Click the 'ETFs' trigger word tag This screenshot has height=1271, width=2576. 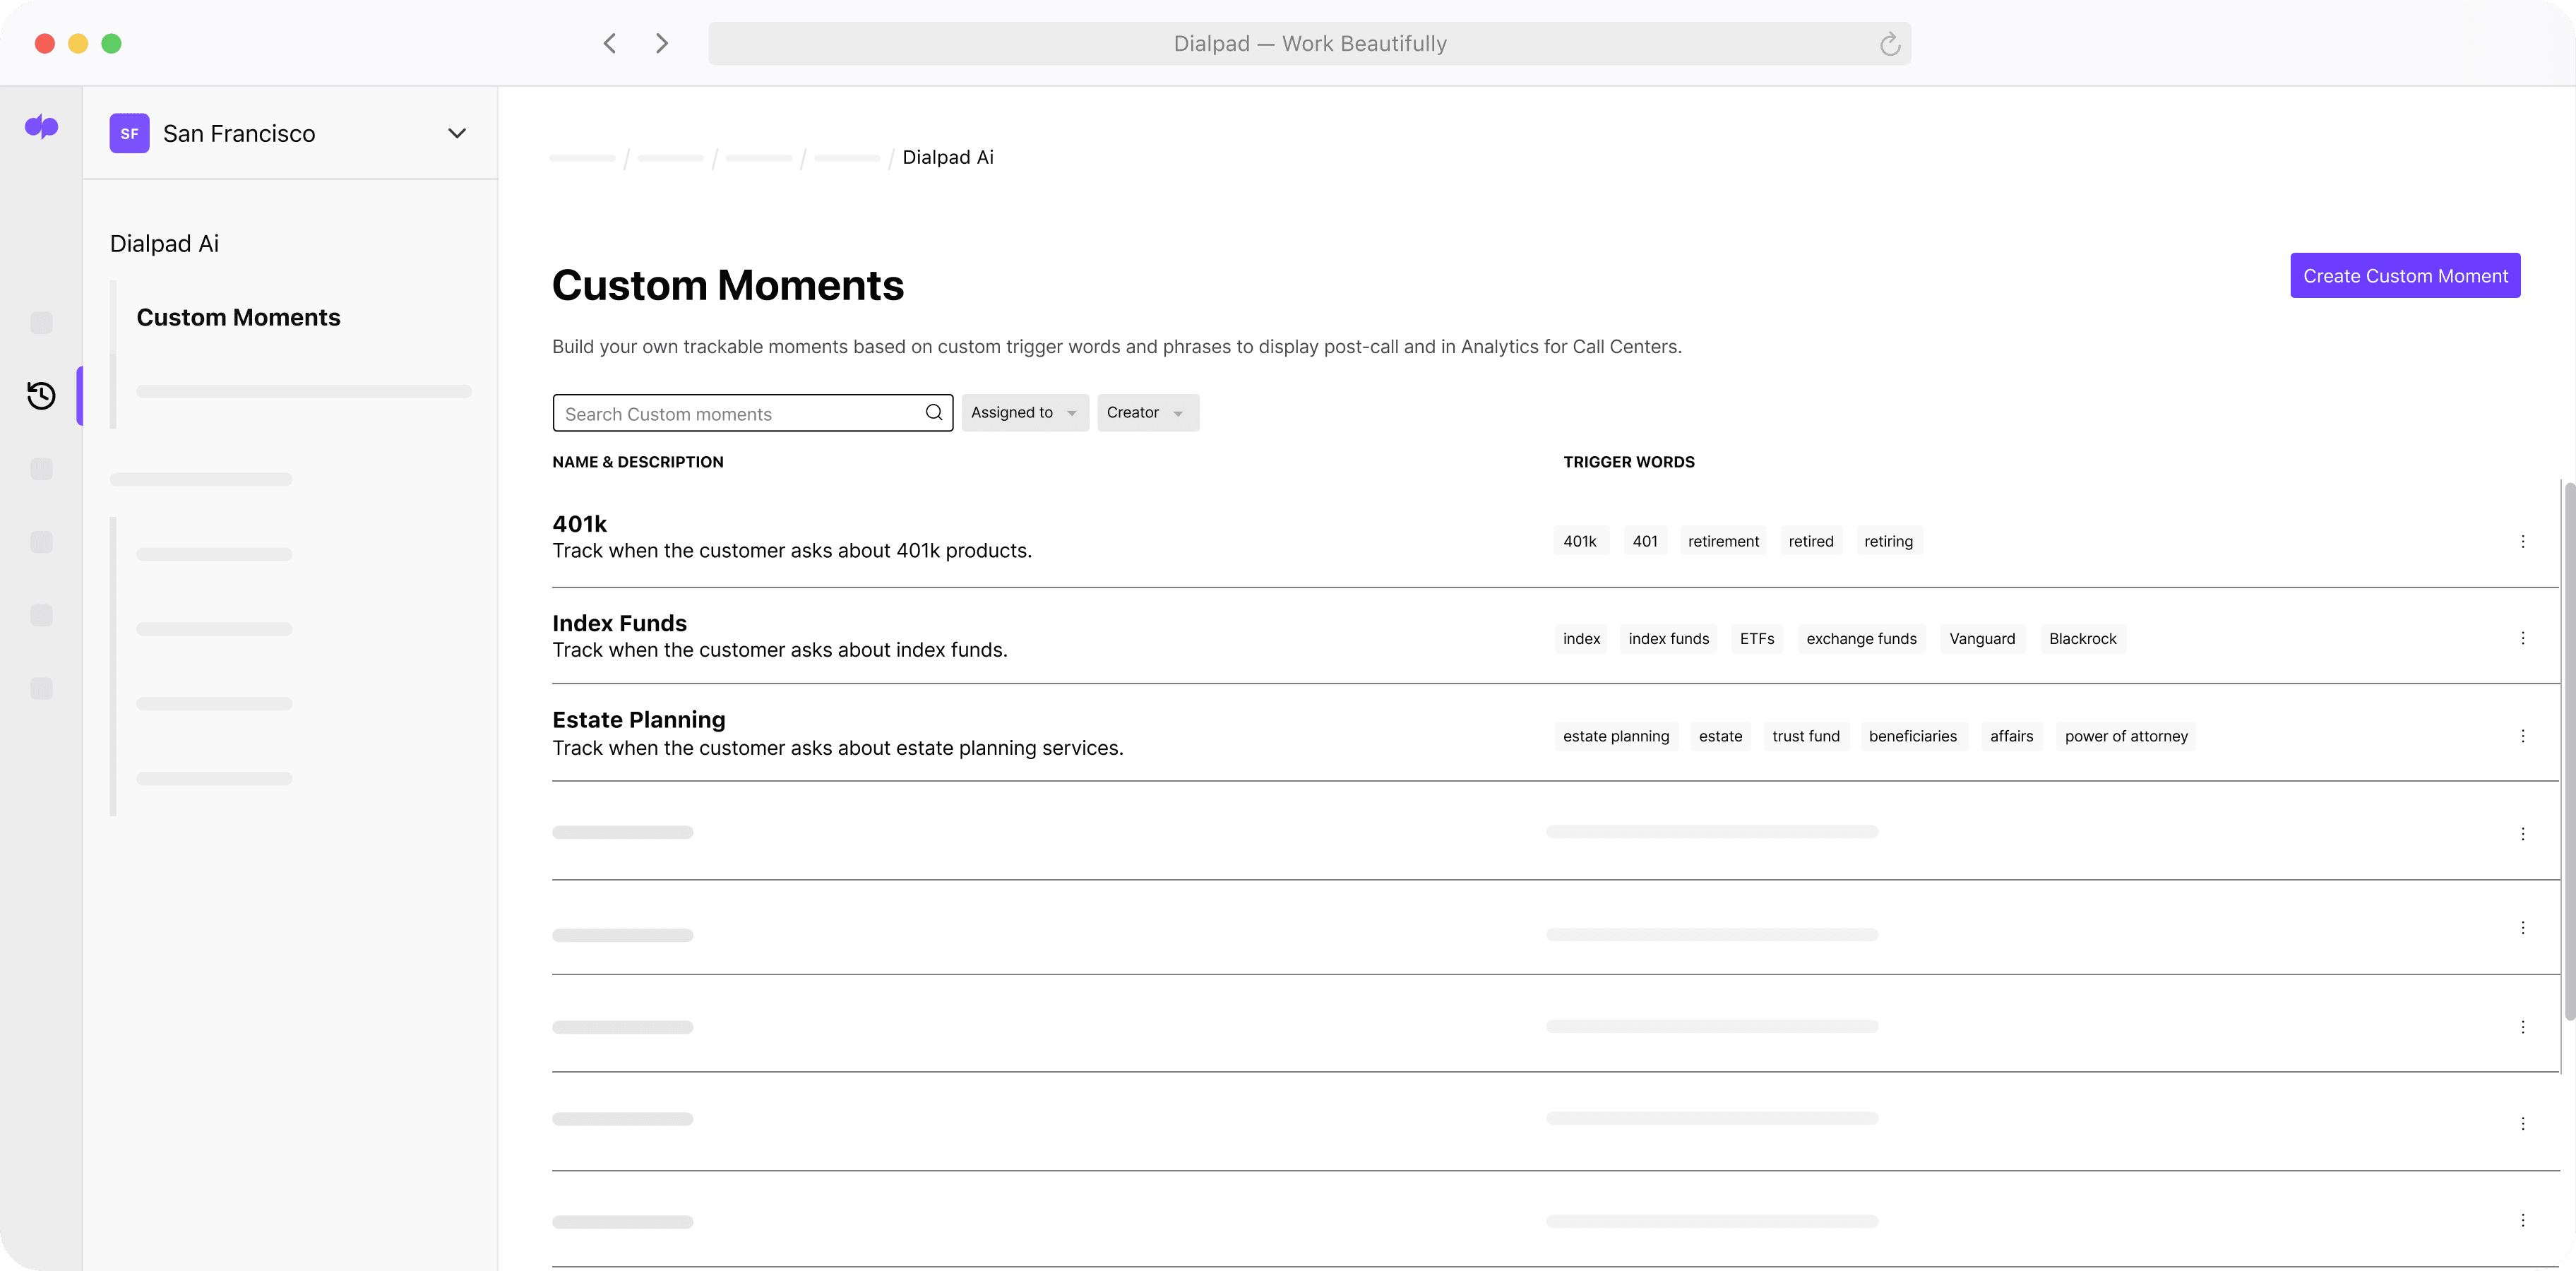[1756, 638]
